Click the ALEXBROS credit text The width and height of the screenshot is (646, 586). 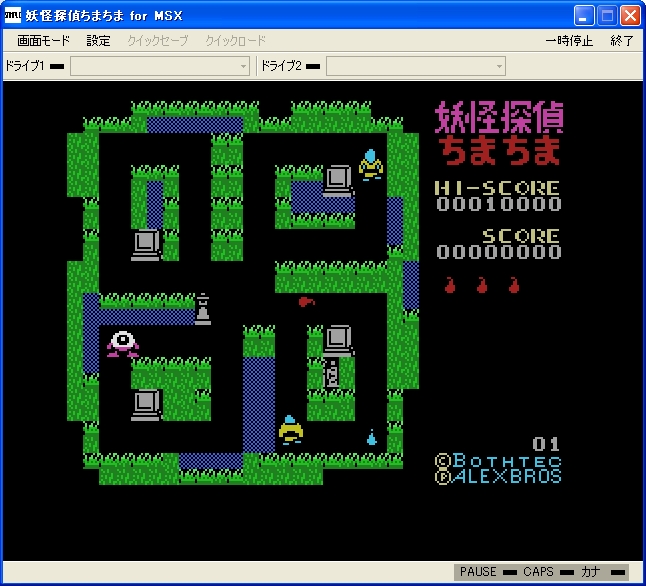tap(499, 476)
